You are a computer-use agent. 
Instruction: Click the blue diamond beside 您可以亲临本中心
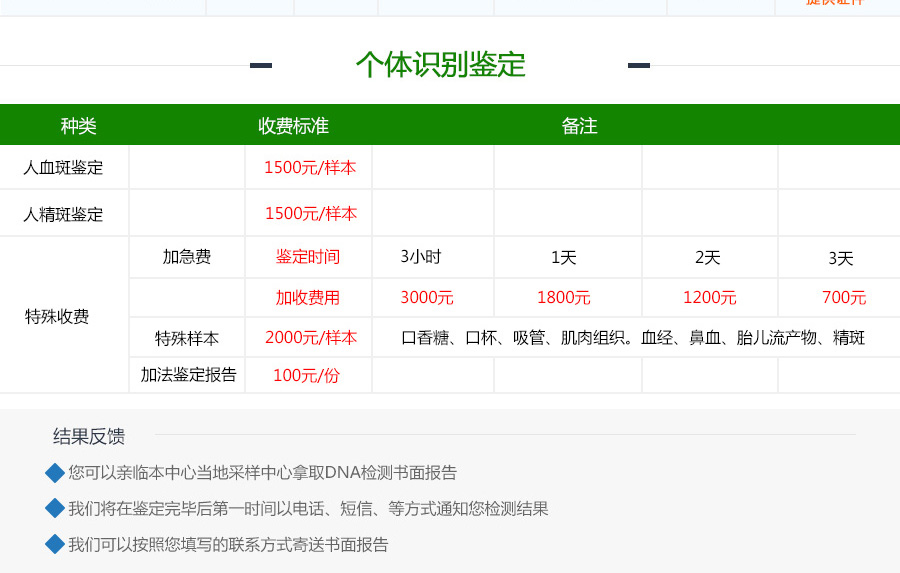(x=55, y=473)
